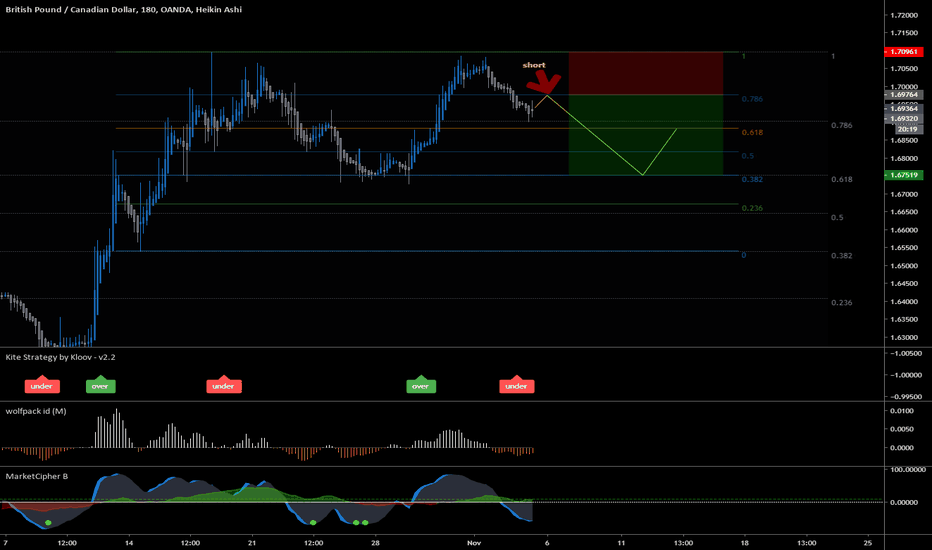Select the blue 0.5 Fibonacci level label
Screen dimensions: 932x550
747,156
